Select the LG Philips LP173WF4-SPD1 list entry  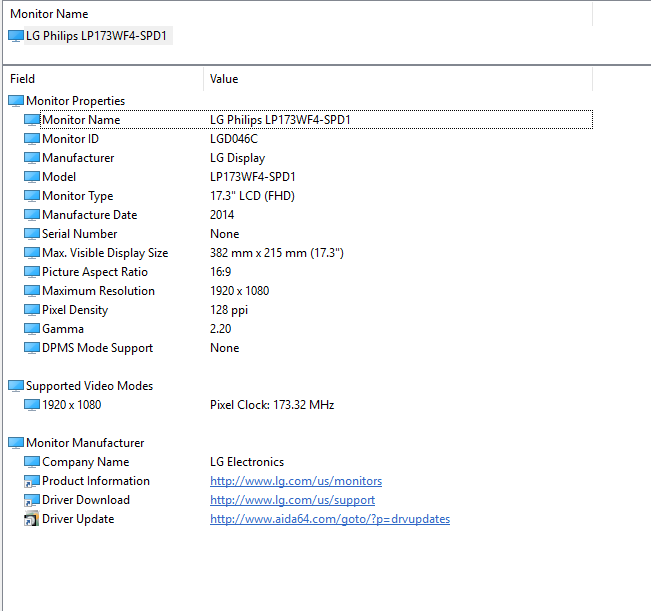click(x=96, y=36)
